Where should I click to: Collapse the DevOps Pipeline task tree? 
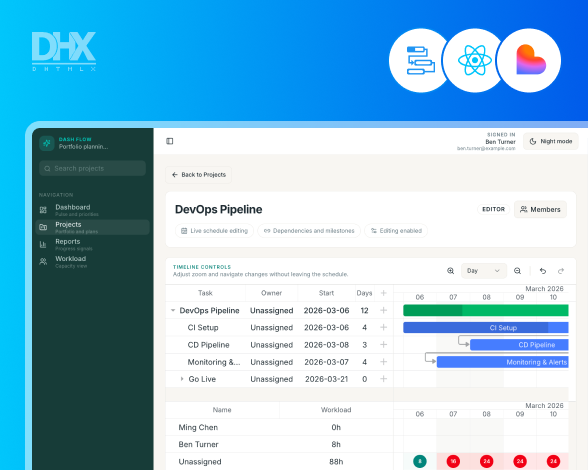[173, 310]
